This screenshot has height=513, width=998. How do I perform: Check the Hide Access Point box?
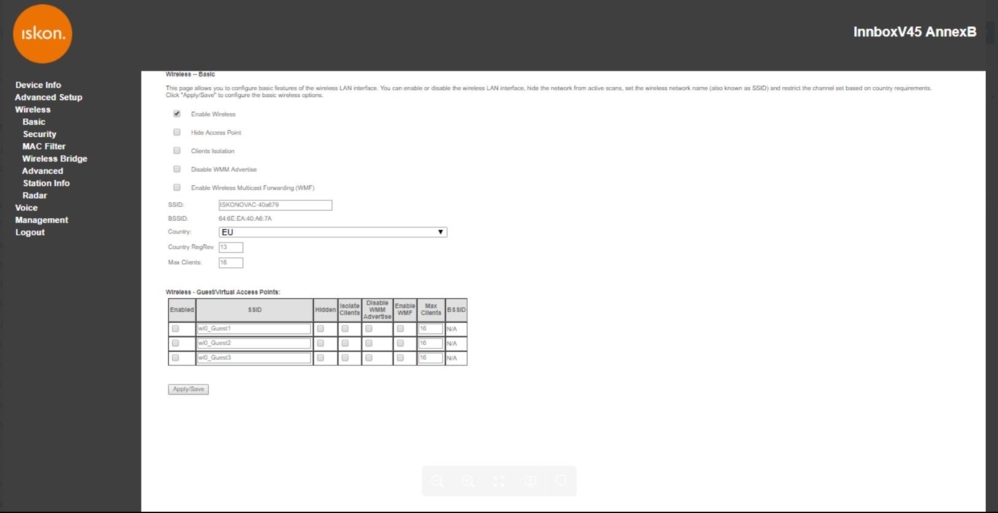tap(177, 132)
